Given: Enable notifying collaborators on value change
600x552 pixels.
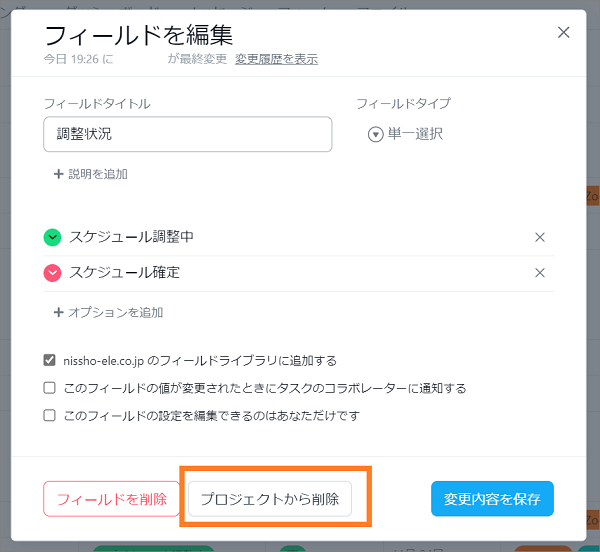Looking at the screenshot, I should [x=49, y=388].
